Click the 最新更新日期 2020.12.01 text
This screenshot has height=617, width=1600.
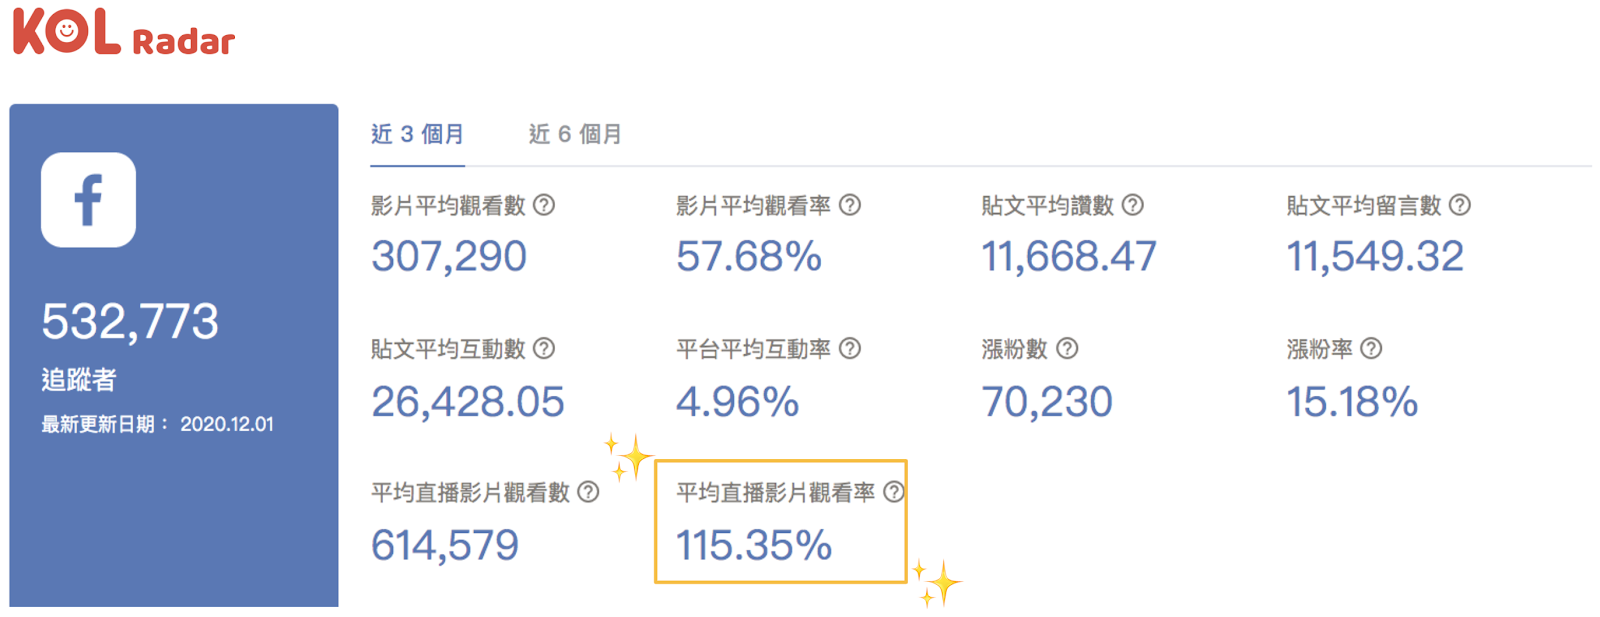click(x=157, y=424)
